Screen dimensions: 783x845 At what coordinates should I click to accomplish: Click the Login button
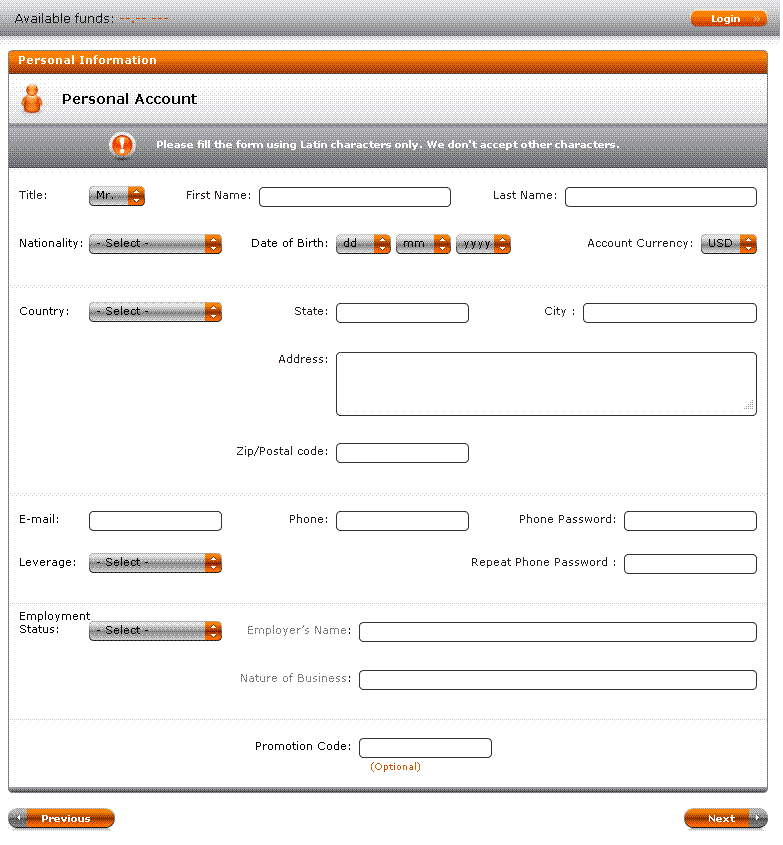[x=728, y=19]
